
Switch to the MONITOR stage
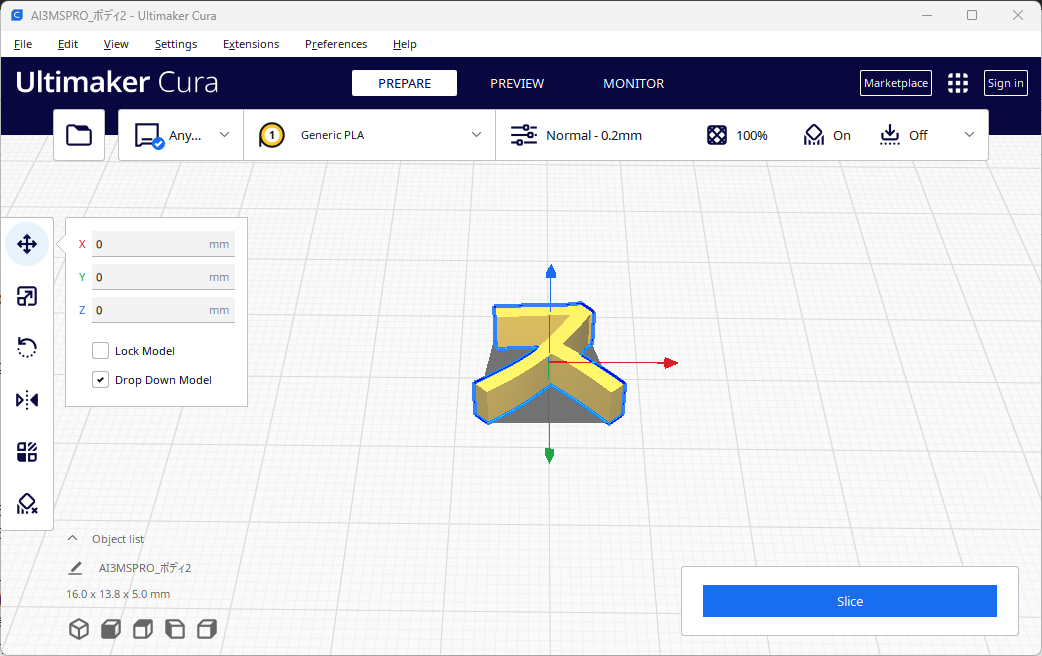click(633, 83)
